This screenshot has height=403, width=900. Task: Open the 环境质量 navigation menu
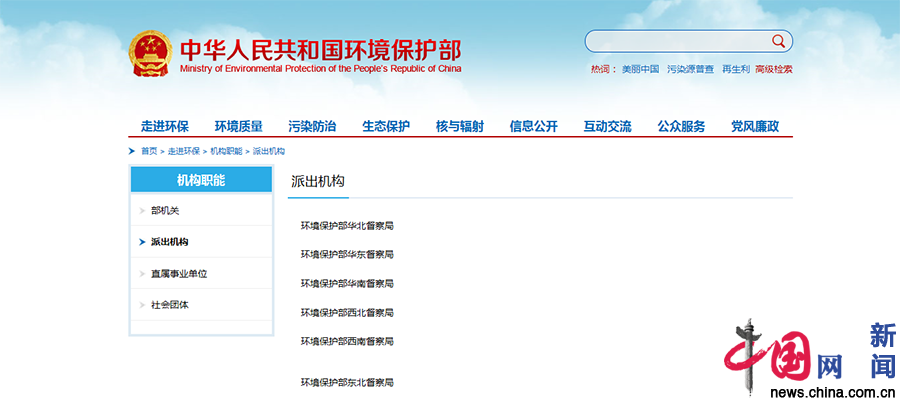pyautogui.click(x=239, y=126)
